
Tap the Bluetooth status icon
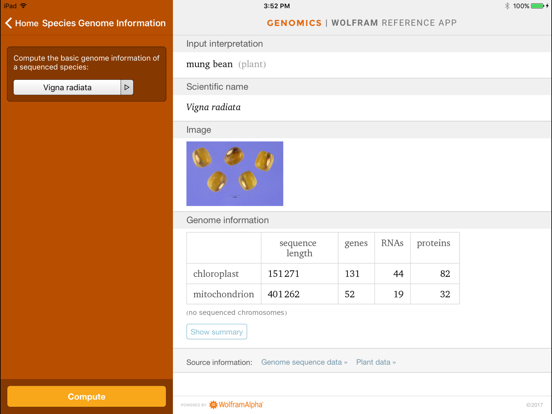(507, 6)
